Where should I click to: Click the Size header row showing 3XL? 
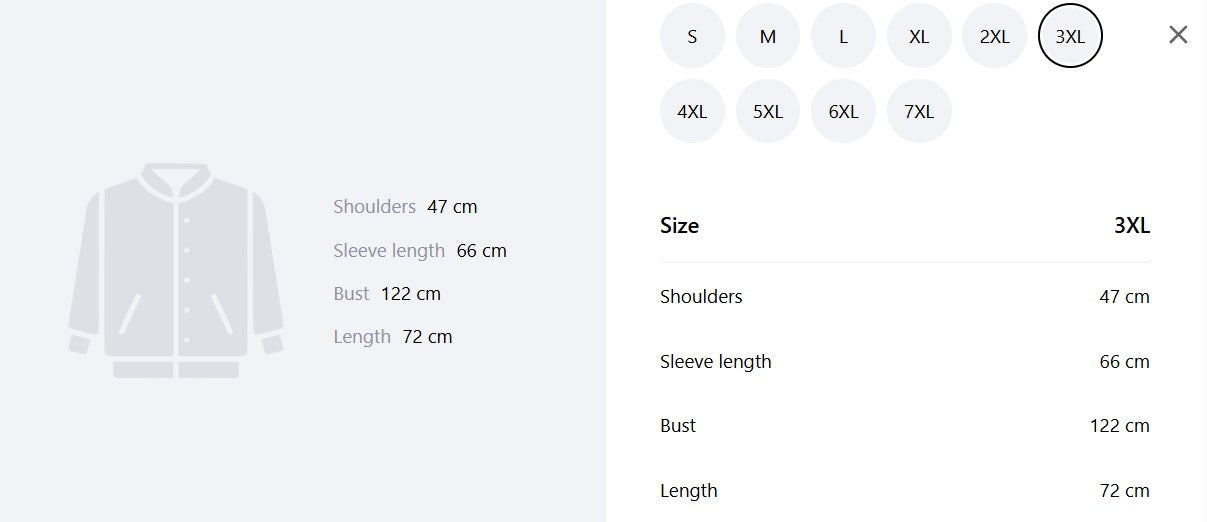pos(905,226)
